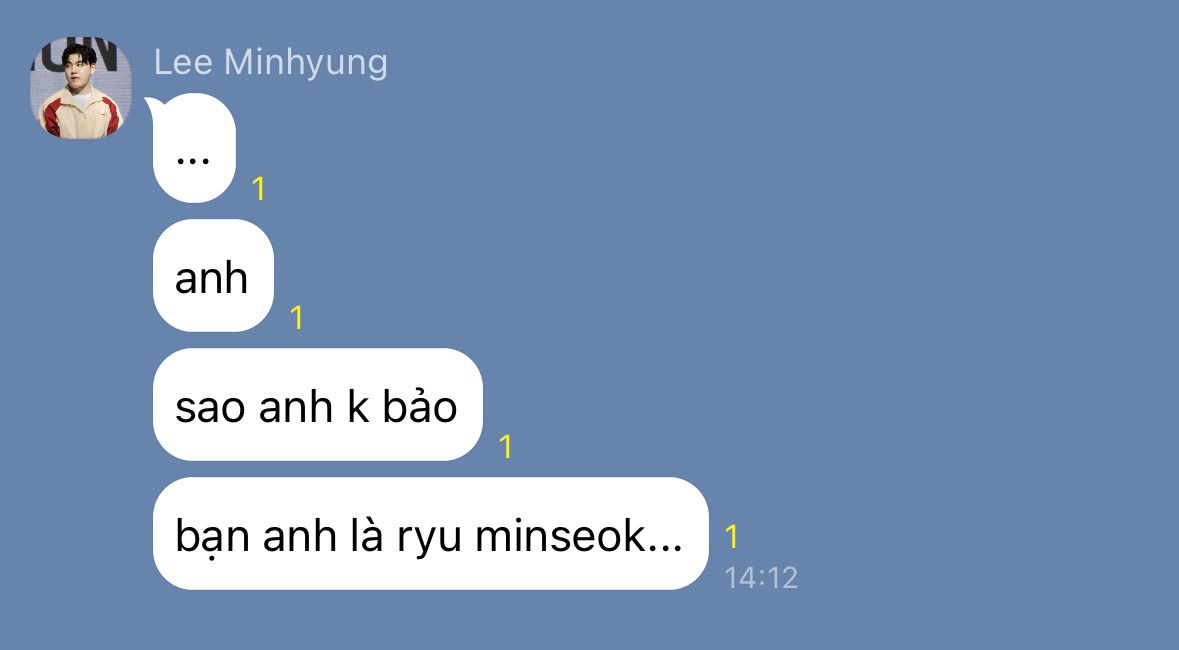
Task: Open Lee Minhyung's profile picture
Action: coord(80,88)
